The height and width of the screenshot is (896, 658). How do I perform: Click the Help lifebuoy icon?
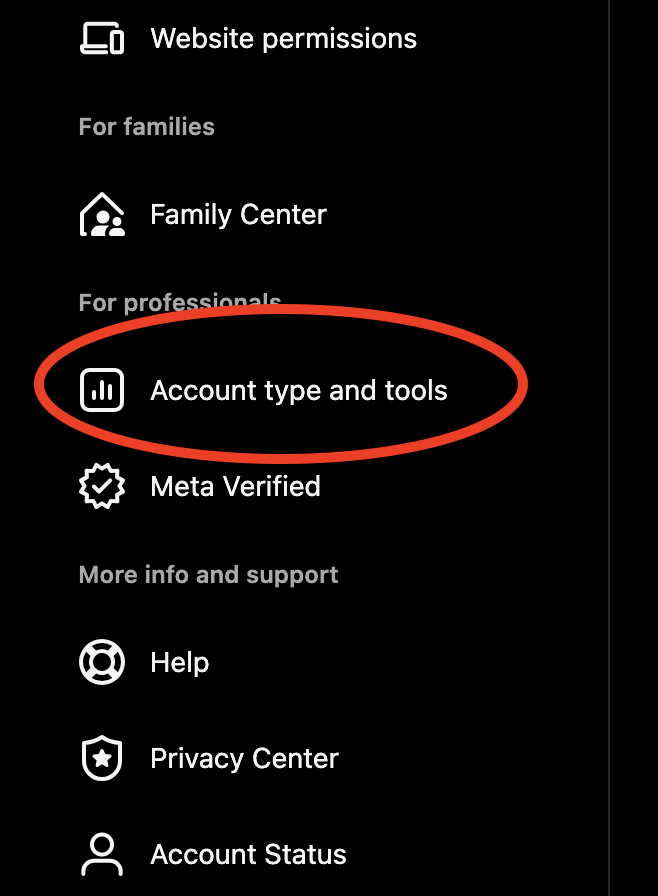click(101, 662)
